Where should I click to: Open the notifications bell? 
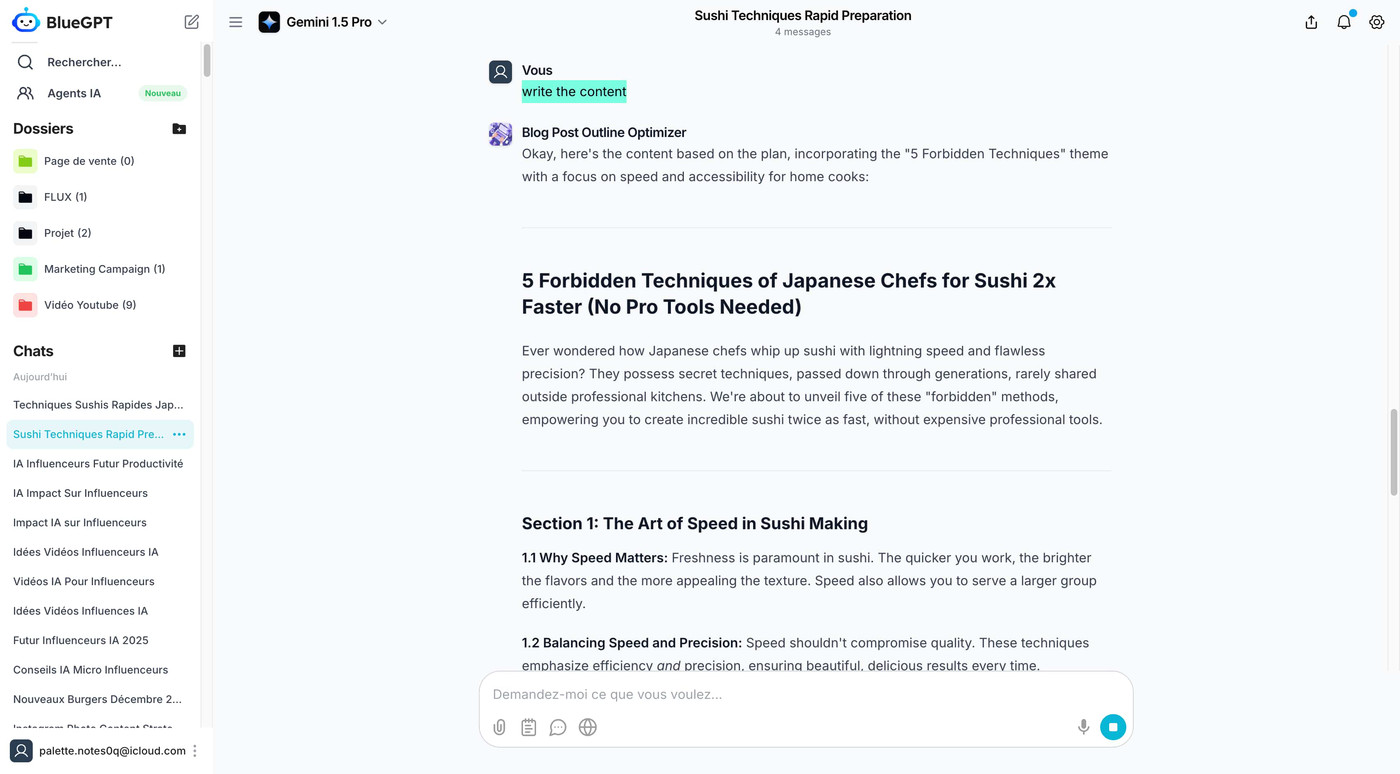tap(1344, 22)
